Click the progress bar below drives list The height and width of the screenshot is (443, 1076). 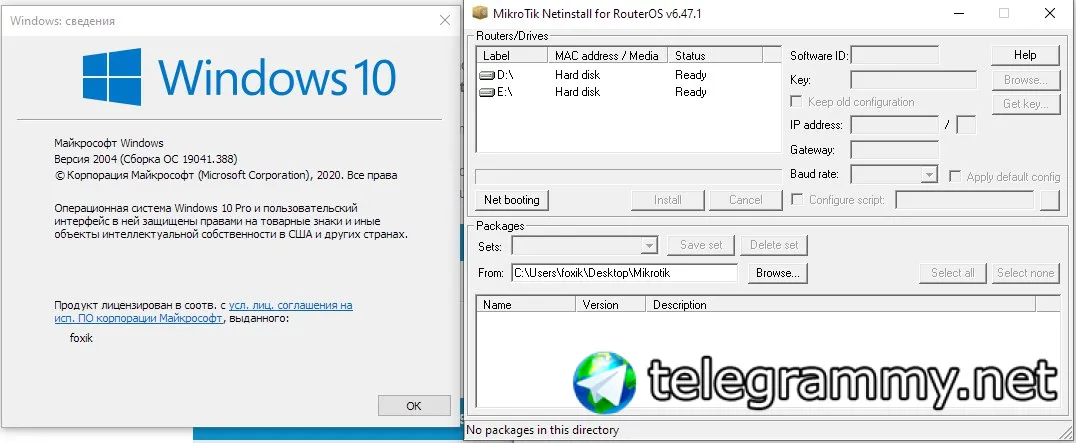click(x=628, y=176)
